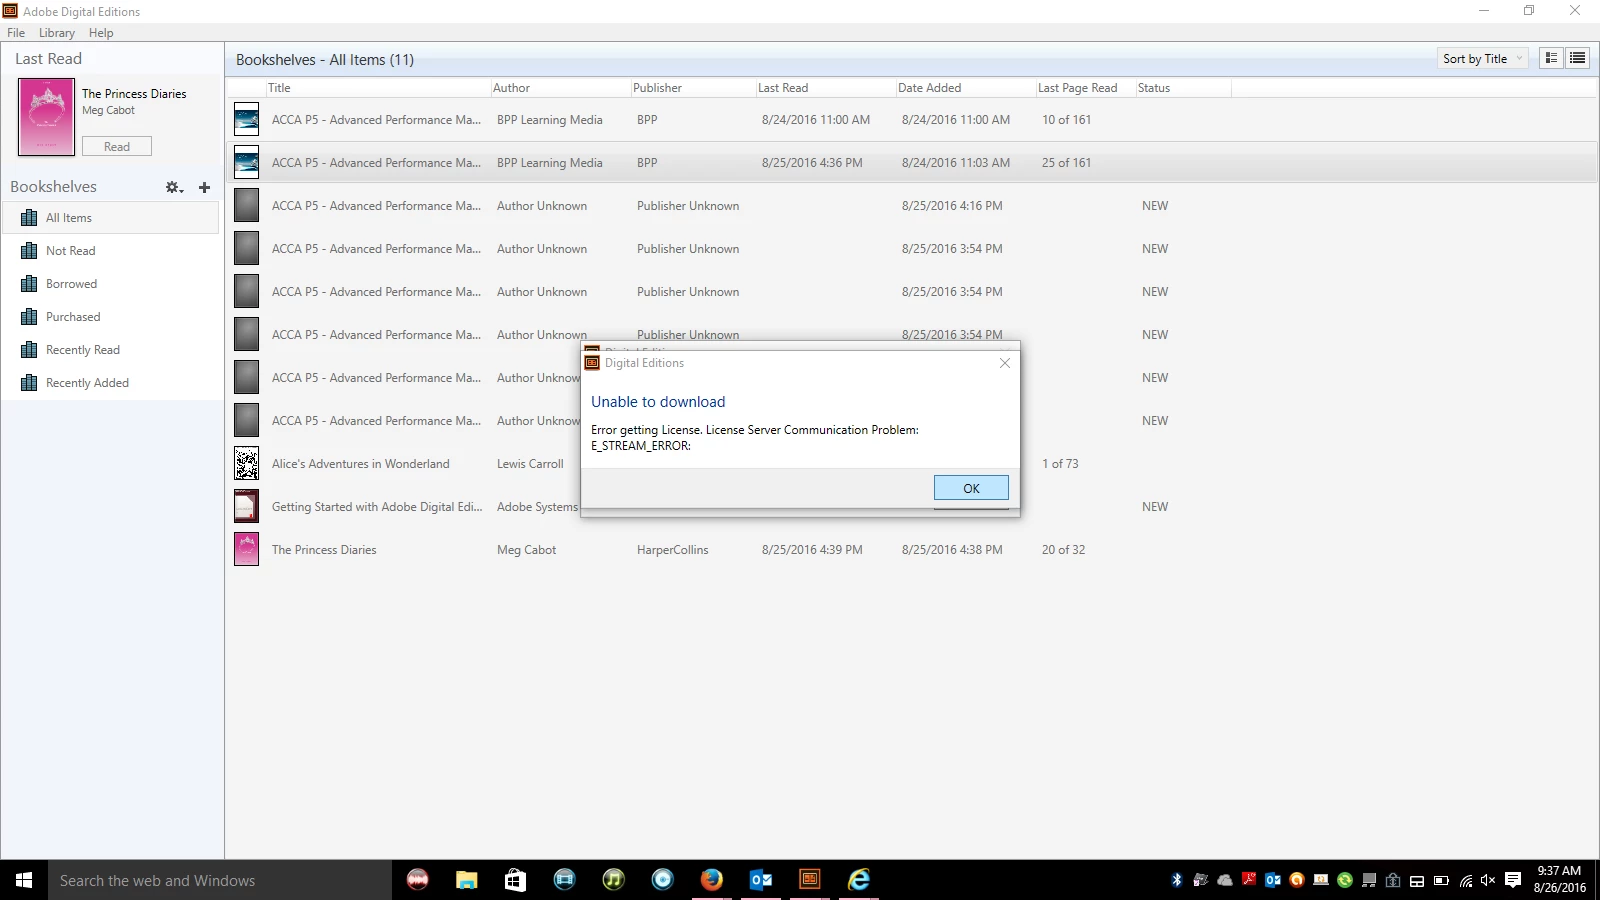1600x900 pixels.
Task: Select the Recently Added bookshelf
Action: click(110, 383)
